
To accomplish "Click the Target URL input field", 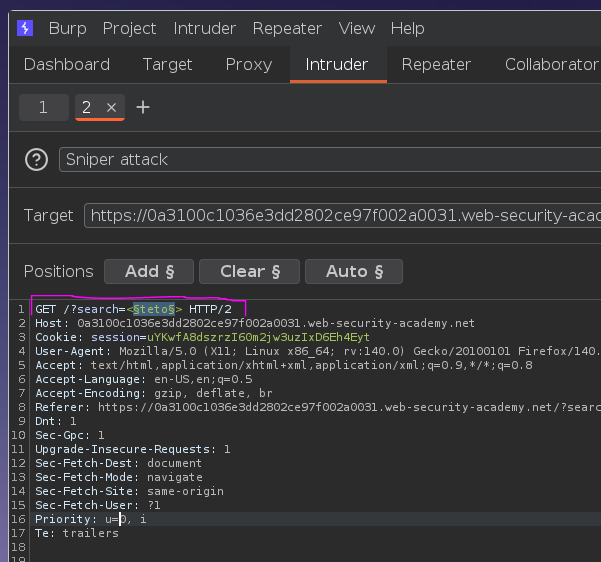I will click(343, 215).
